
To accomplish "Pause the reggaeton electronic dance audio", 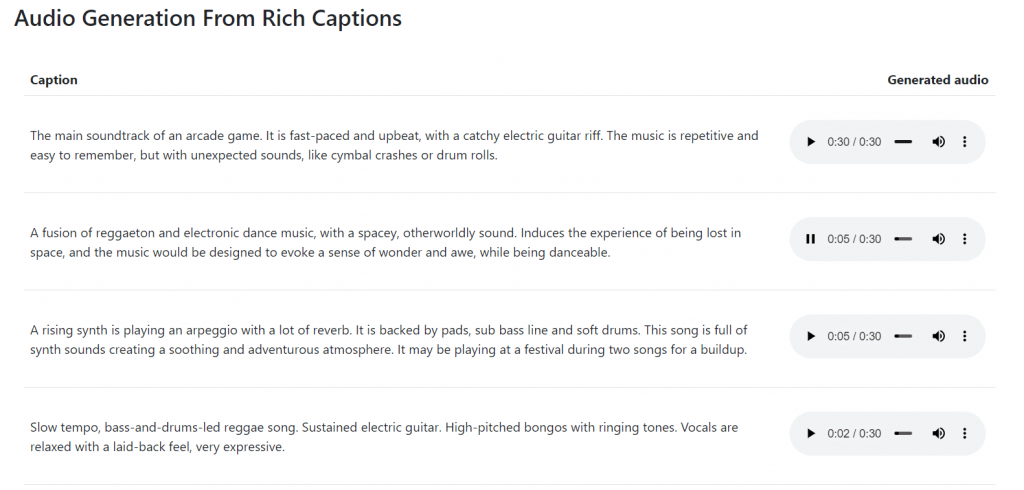I will [810, 239].
